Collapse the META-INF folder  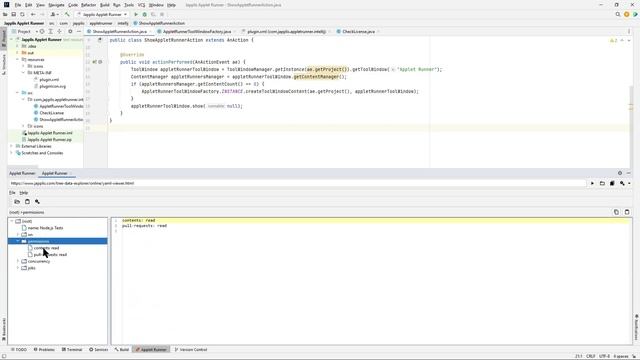pos(24,73)
